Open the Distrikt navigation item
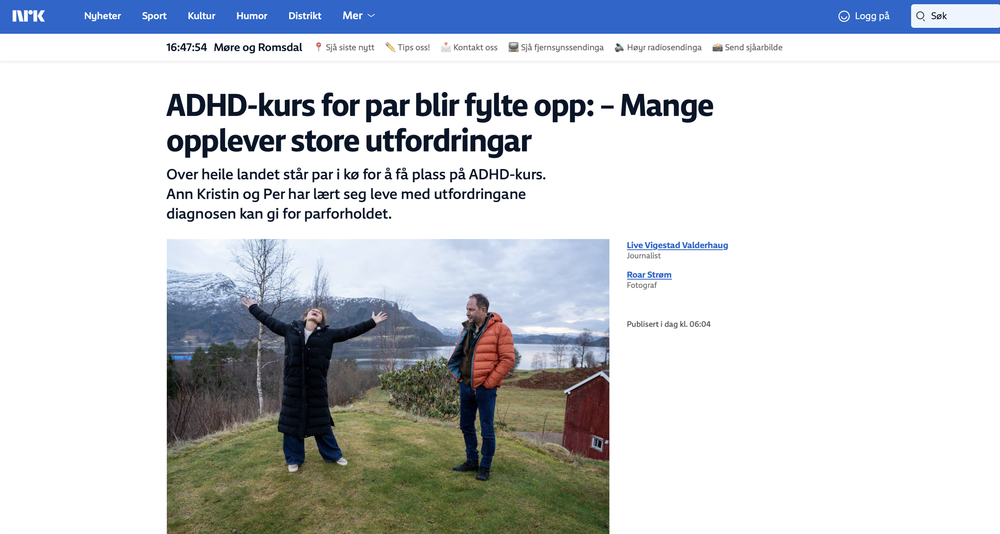The image size is (1000, 534). [x=304, y=16]
